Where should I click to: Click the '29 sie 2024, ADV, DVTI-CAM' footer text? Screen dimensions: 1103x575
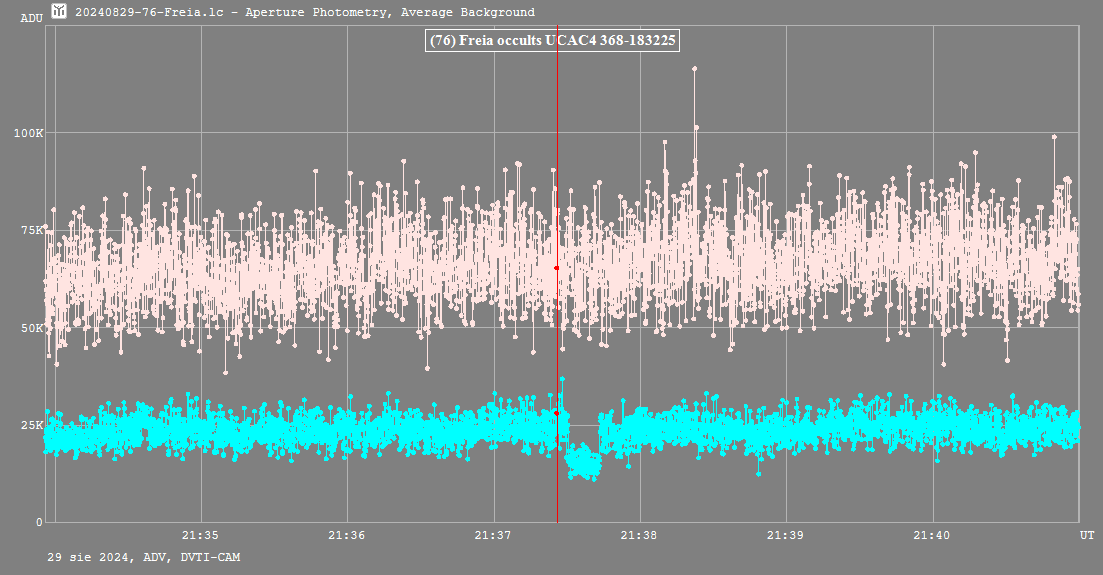point(144,557)
